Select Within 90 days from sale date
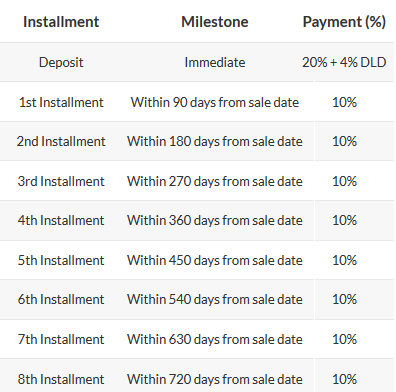Viewport: 396px width, 392px height. pyautogui.click(x=215, y=102)
